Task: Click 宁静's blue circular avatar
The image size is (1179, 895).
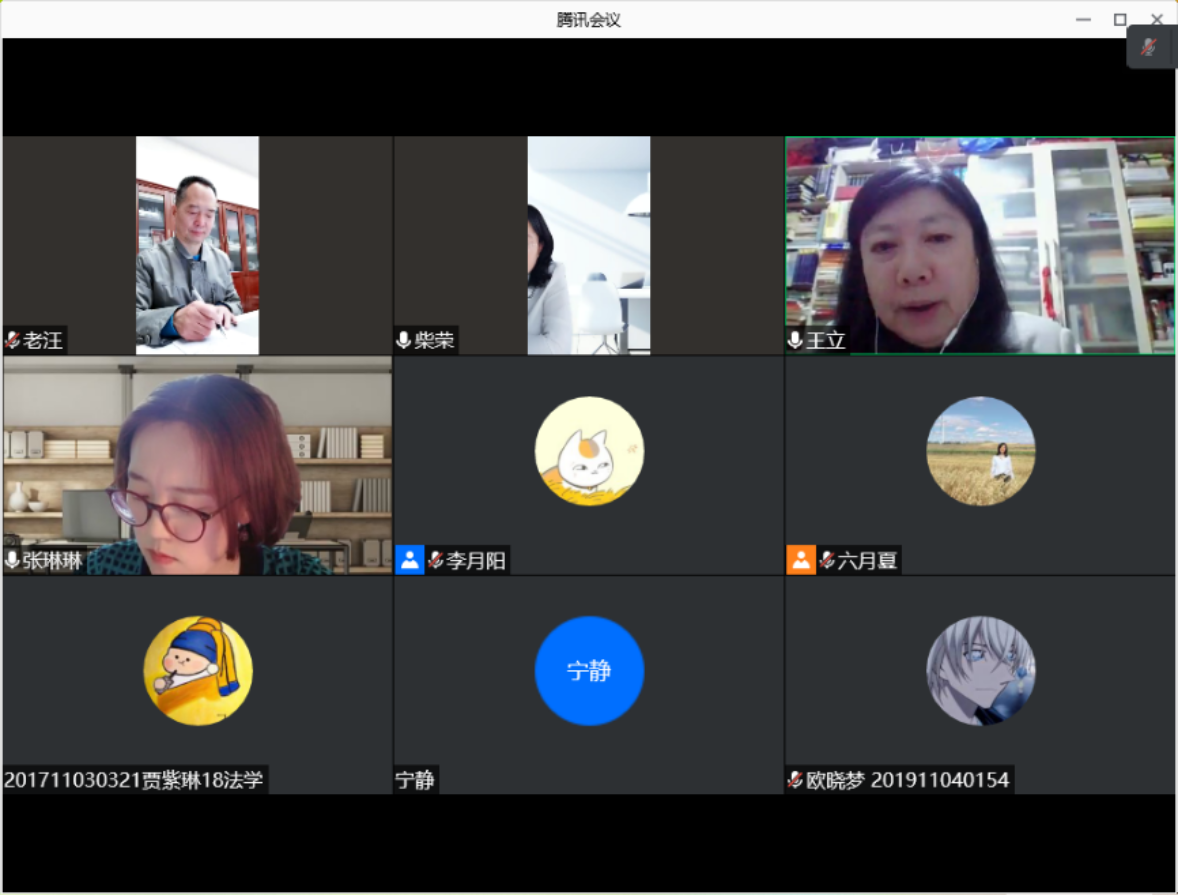Action: coord(589,670)
